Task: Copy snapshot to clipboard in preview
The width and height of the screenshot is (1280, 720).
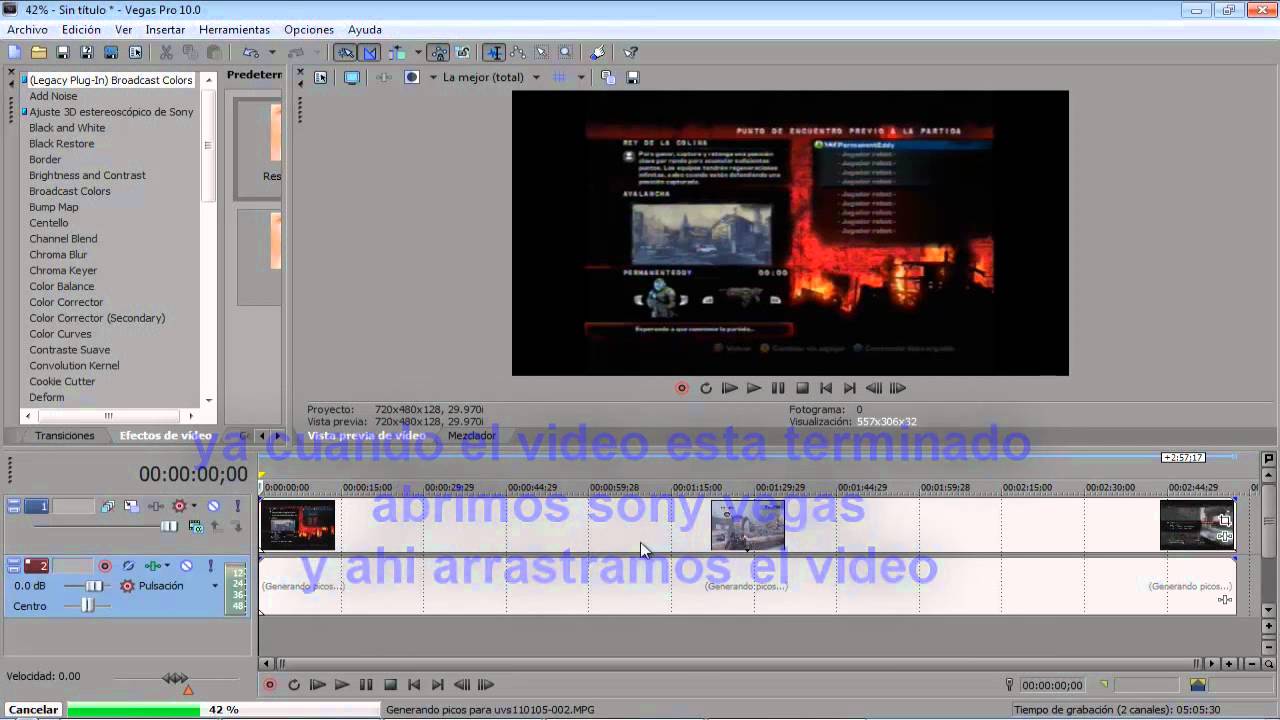Action: click(x=608, y=77)
